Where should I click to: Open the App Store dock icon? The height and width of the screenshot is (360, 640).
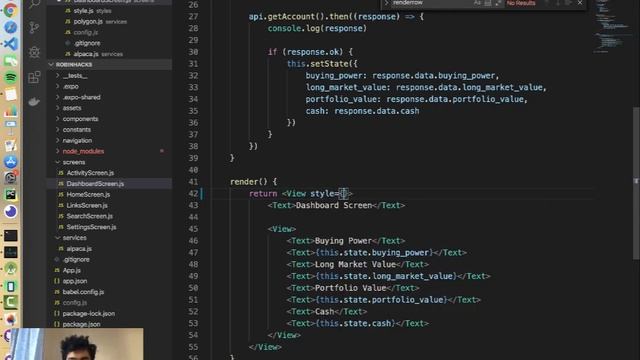[11, 162]
